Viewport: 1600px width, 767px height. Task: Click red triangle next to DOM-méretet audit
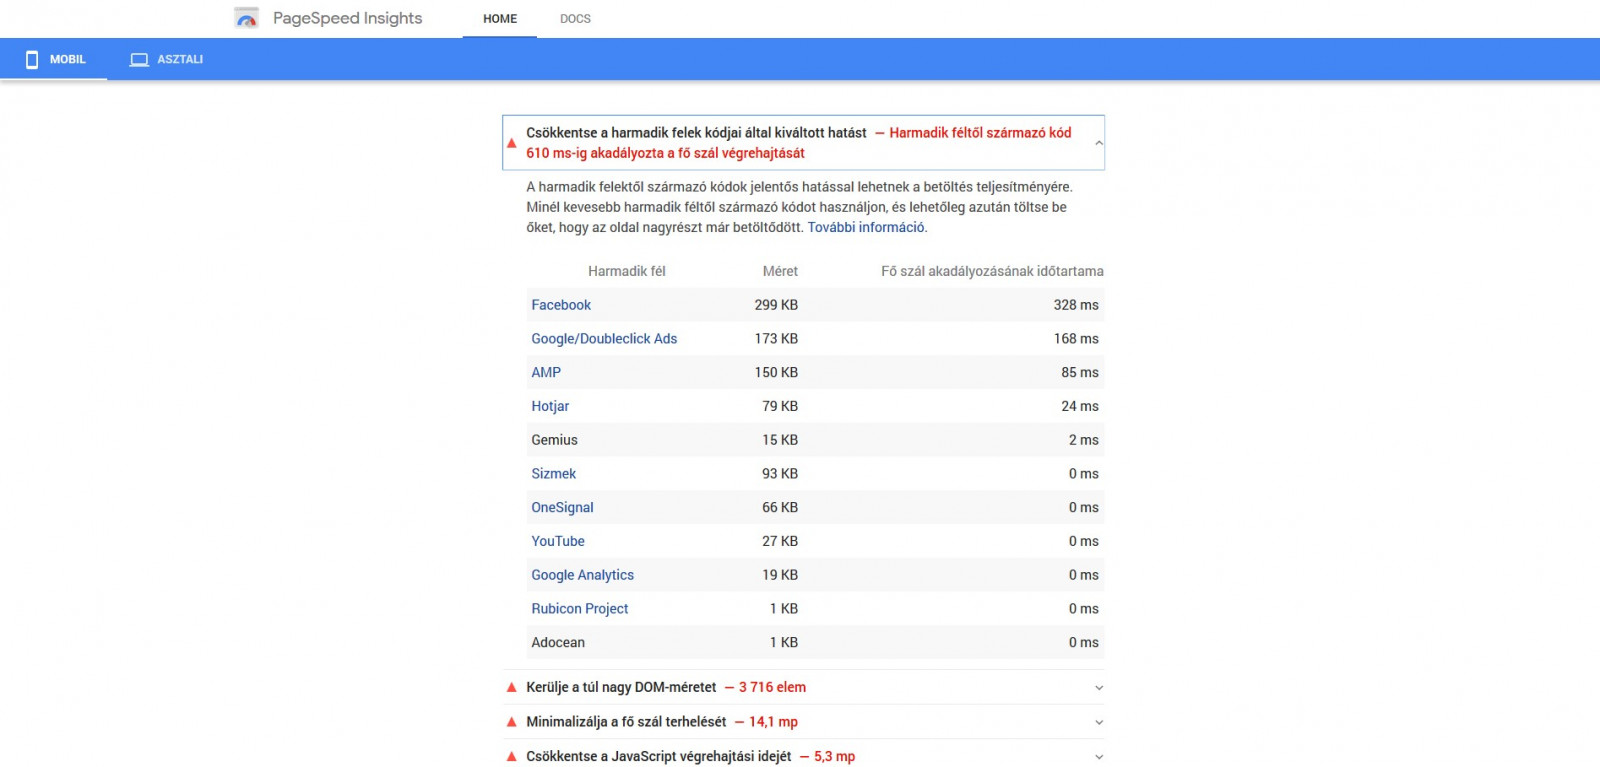pos(512,687)
